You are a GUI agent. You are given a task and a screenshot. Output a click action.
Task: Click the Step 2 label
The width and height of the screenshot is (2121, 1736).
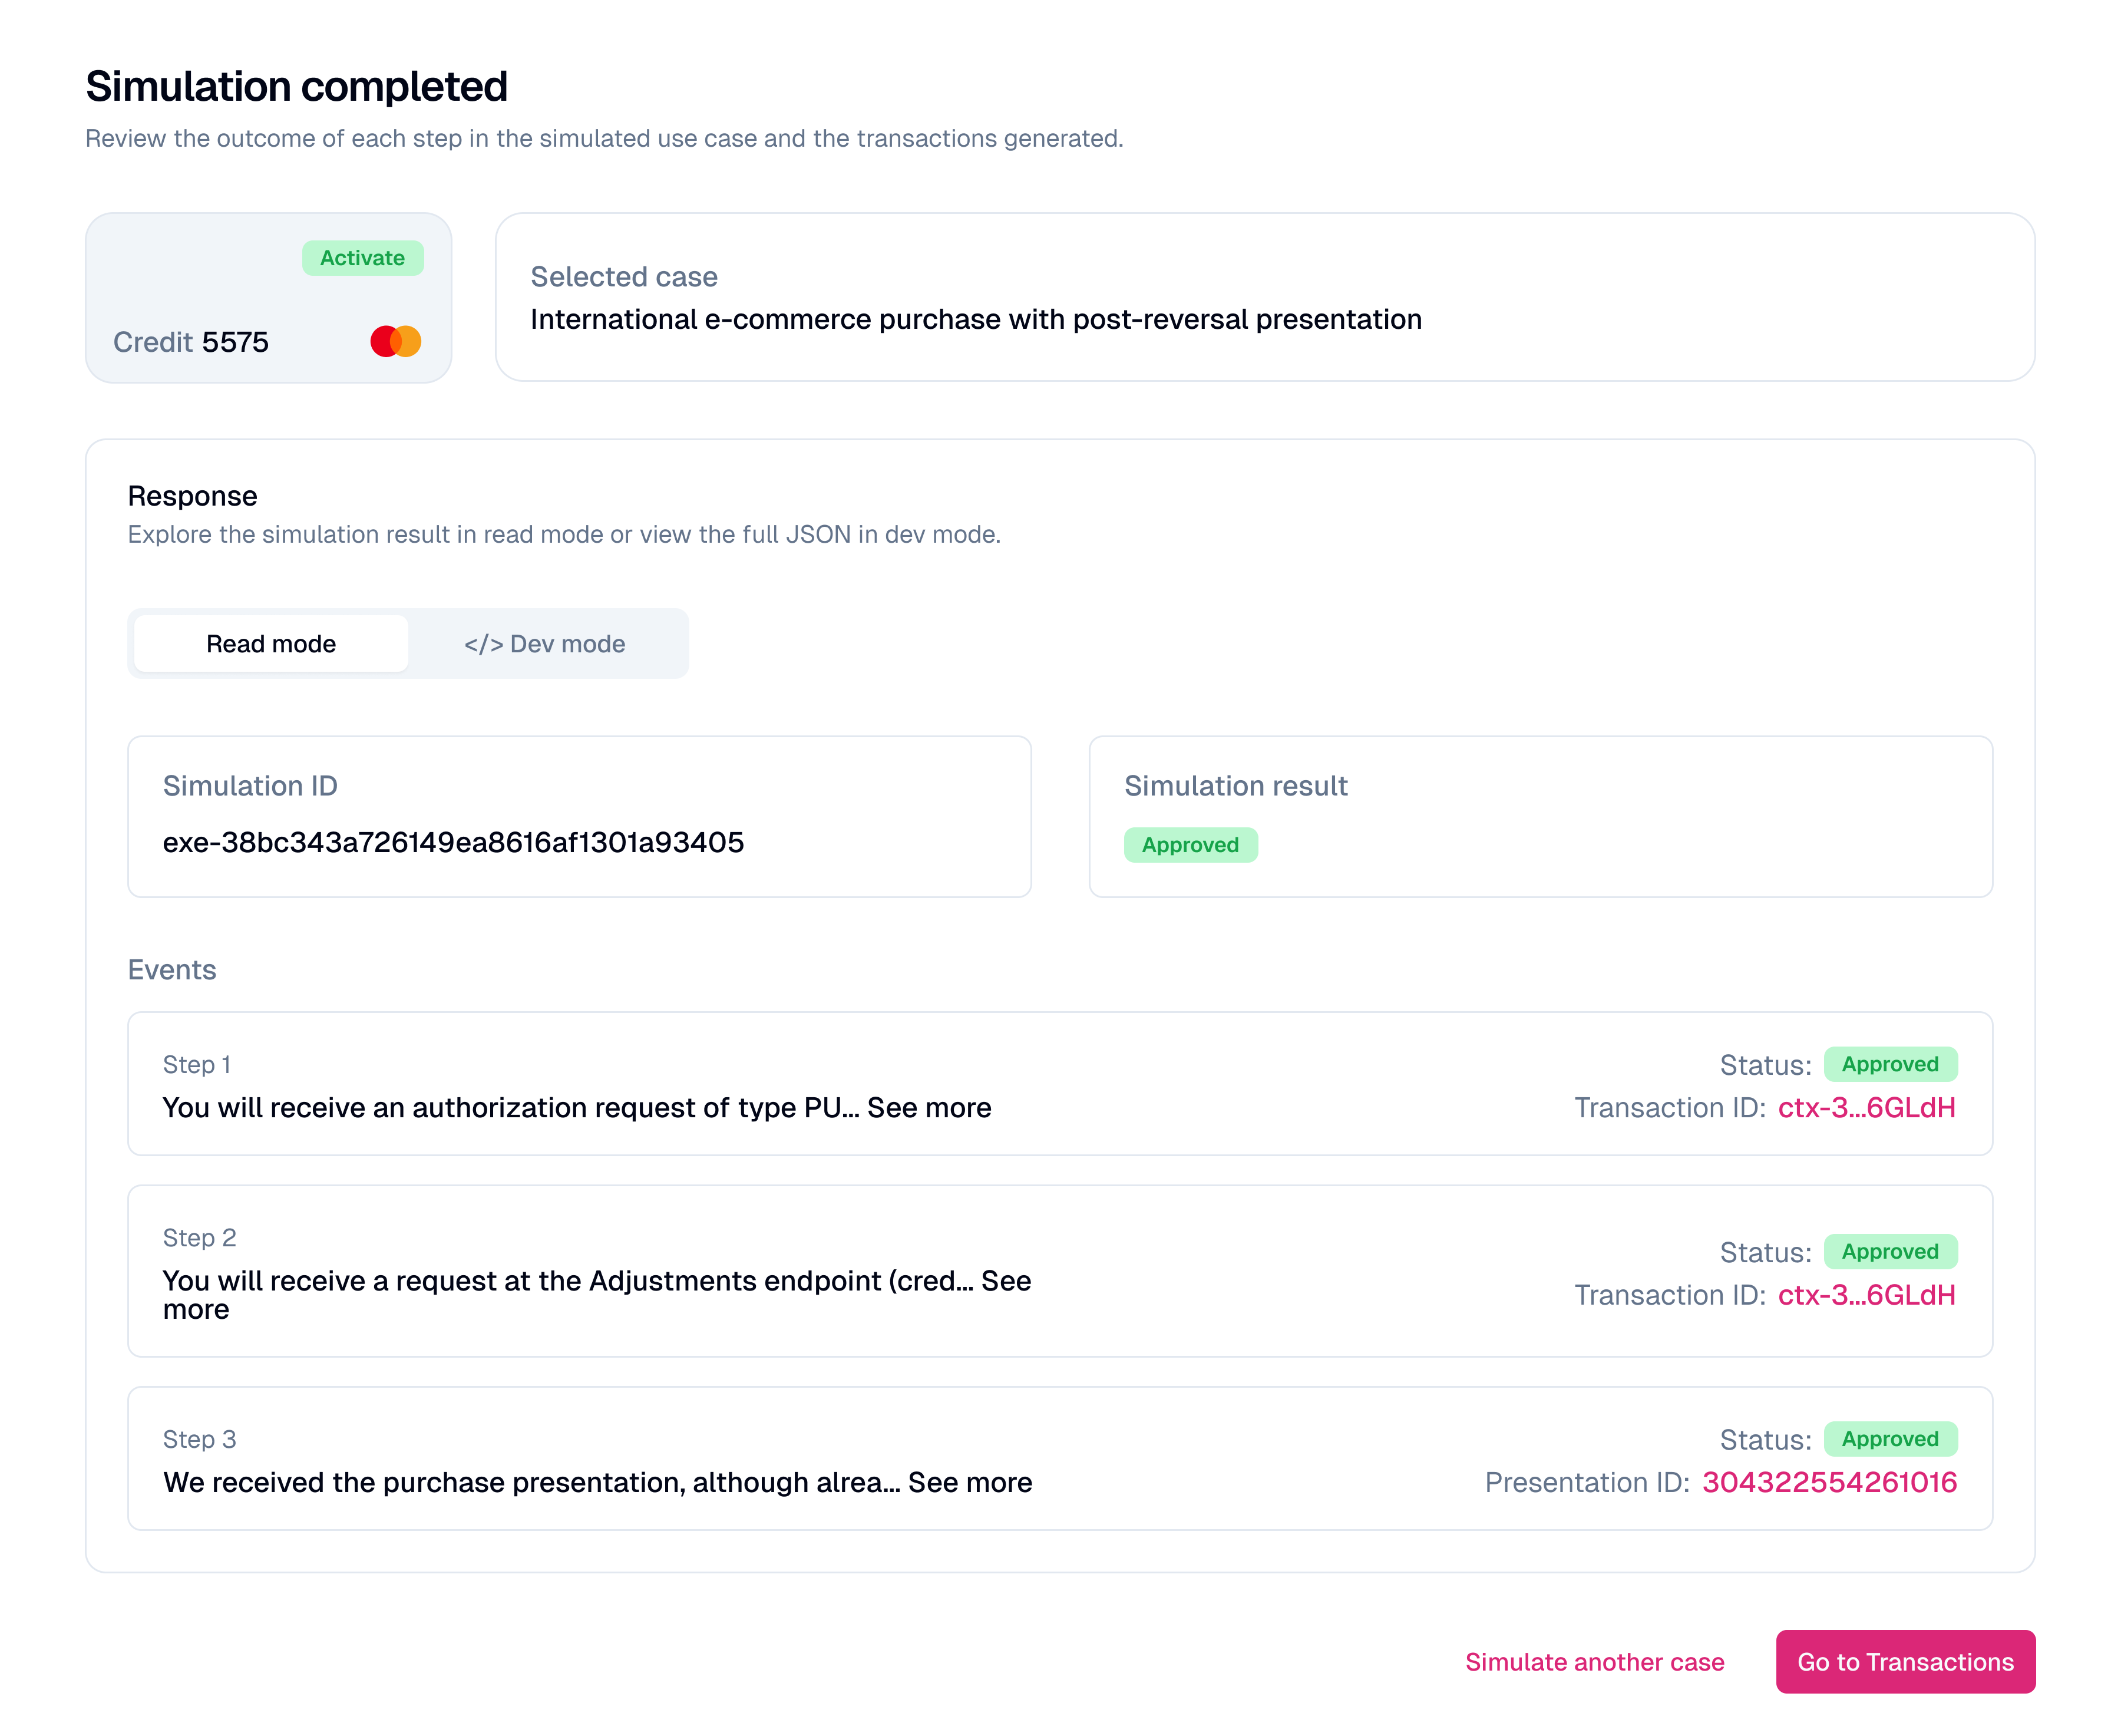(200, 1238)
